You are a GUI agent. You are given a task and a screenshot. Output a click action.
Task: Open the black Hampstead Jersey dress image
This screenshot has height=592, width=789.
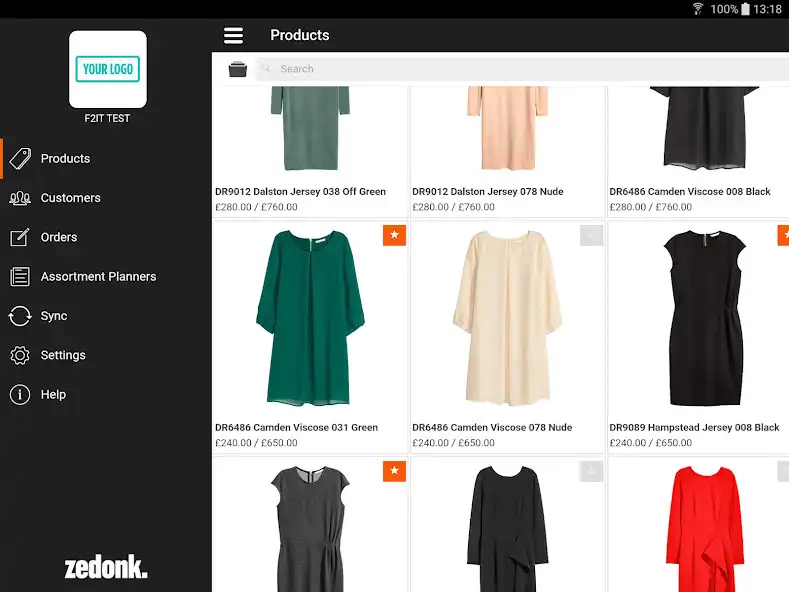click(x=704, y=318)
